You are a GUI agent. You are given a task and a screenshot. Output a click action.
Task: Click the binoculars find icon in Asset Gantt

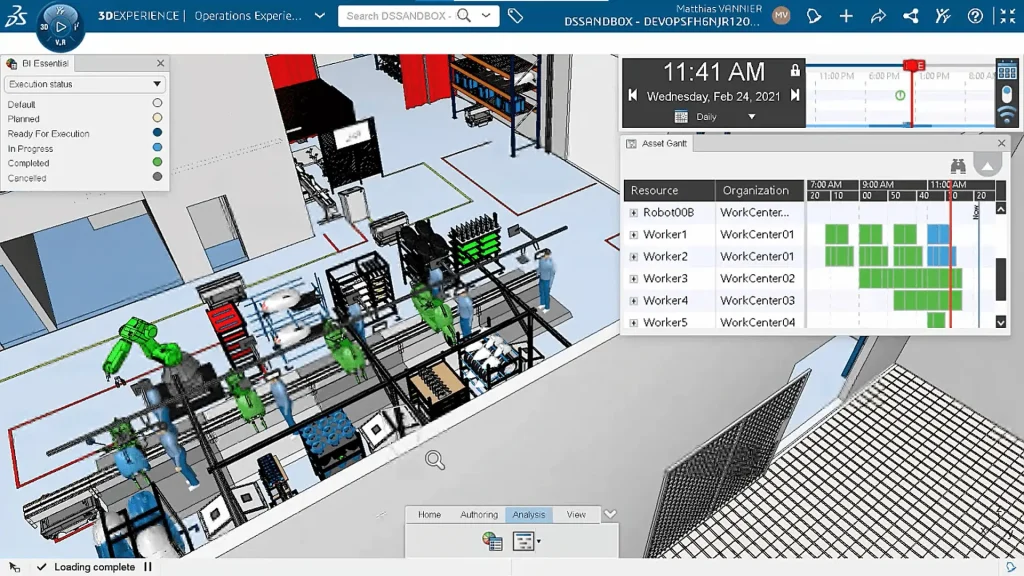click(958, 167)
